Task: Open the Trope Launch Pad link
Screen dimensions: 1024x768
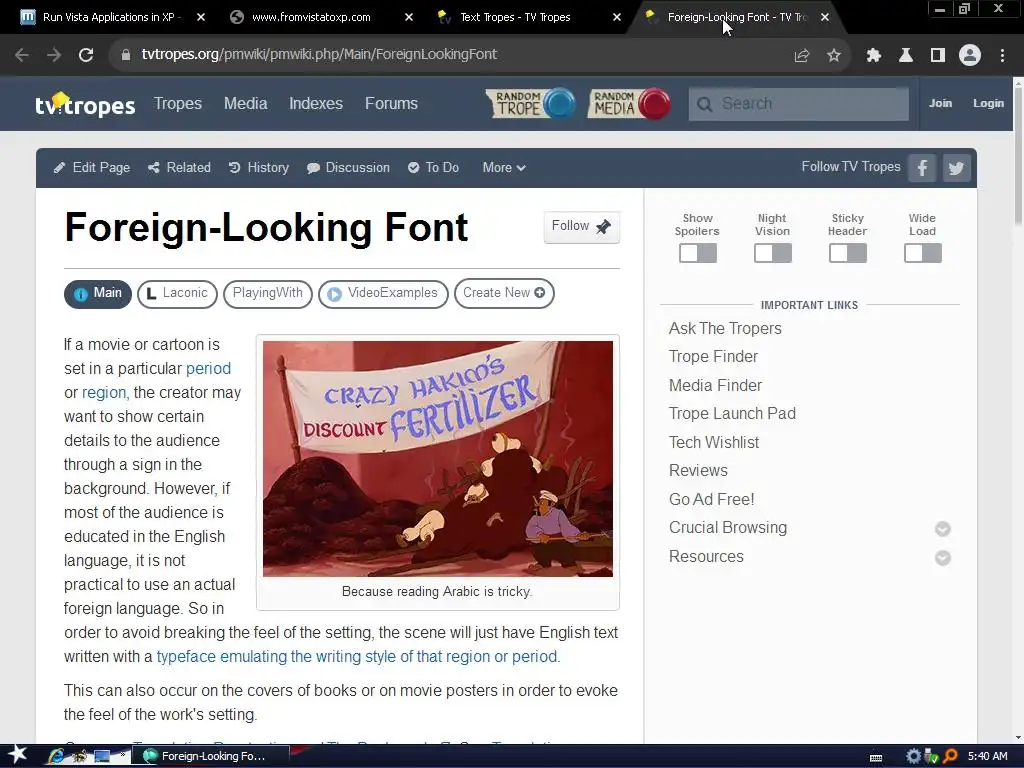Action: [x=732, y=413]
